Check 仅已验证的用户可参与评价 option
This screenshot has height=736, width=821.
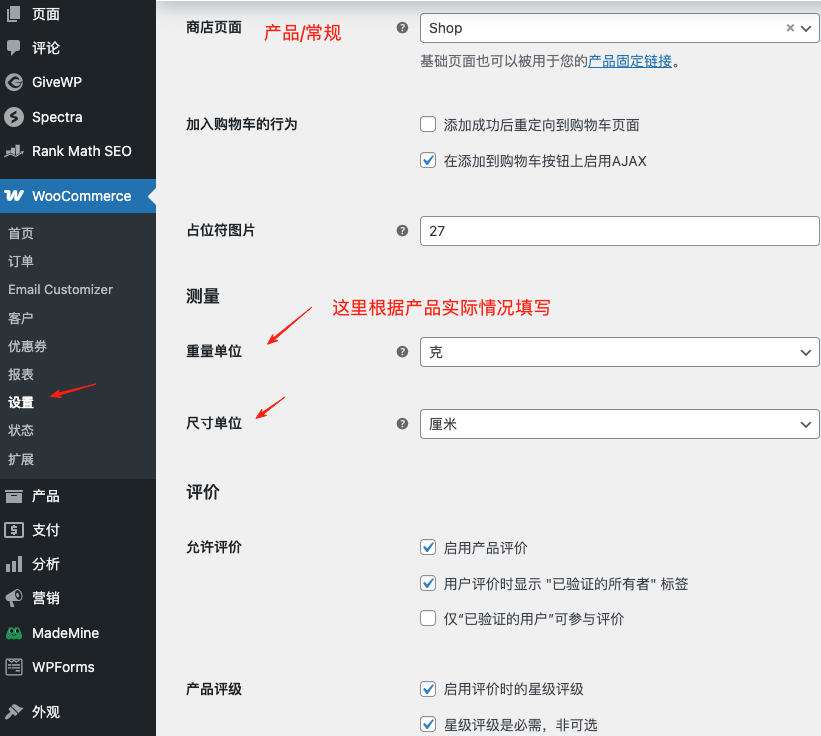(428, 619)
